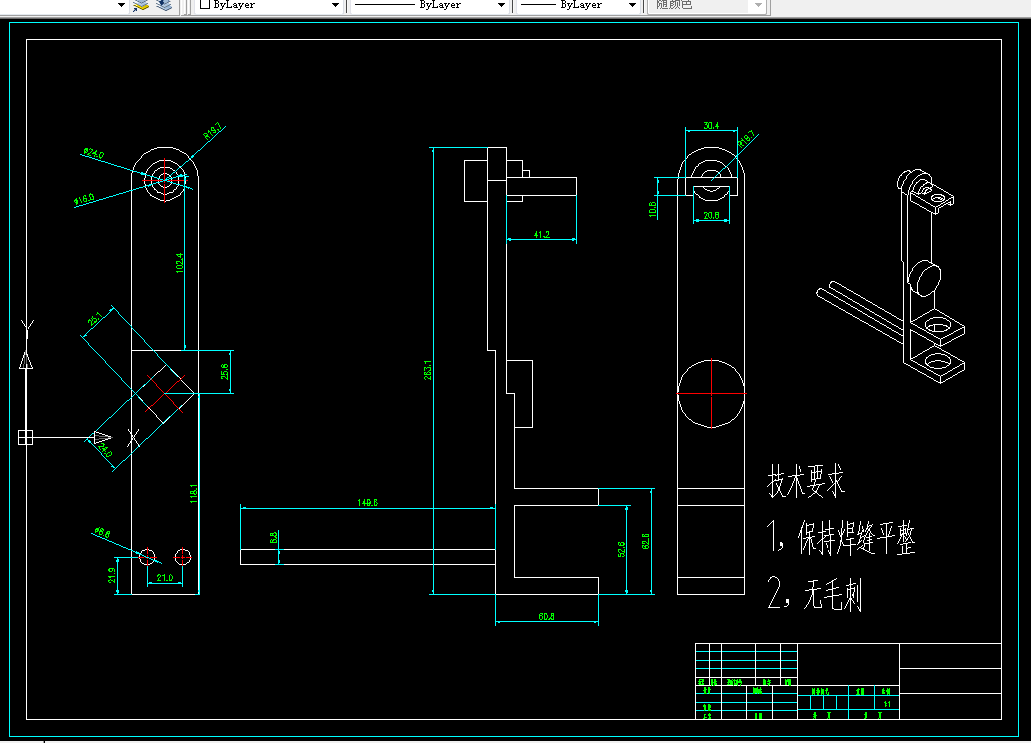Select the 62.6 vertical dimension
This screenshot has width=1031, height=743.
click(645, 541)
